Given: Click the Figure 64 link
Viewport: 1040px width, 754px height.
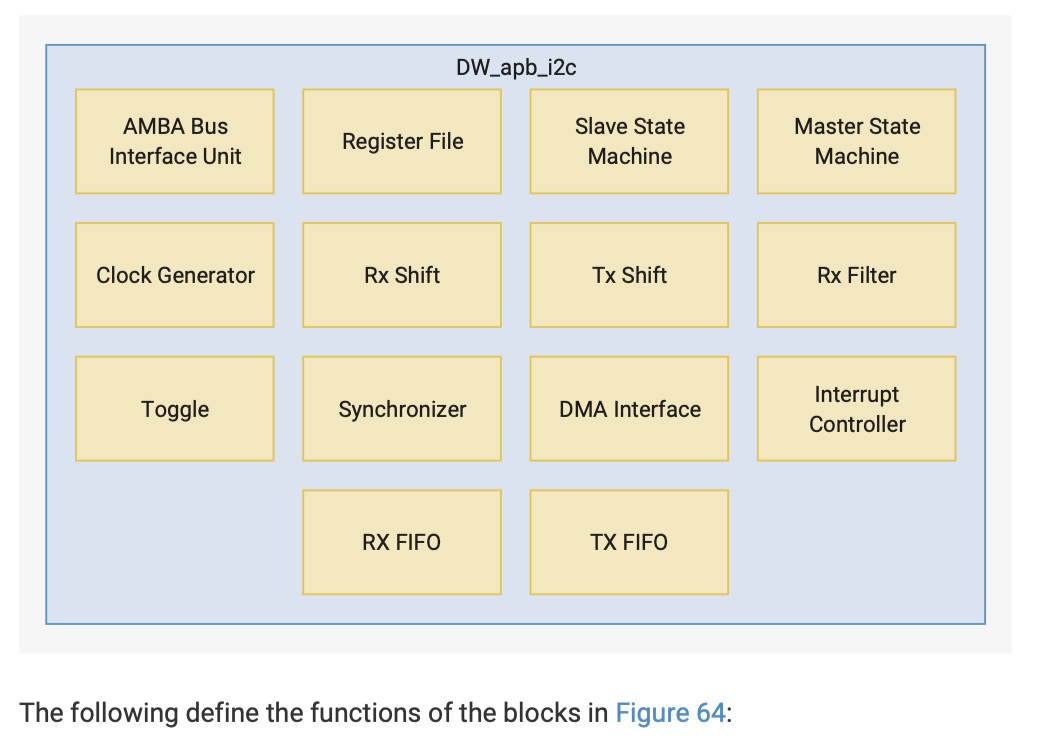Looking at the screenshot, I should pyautogui.click(x=669, y=713).
